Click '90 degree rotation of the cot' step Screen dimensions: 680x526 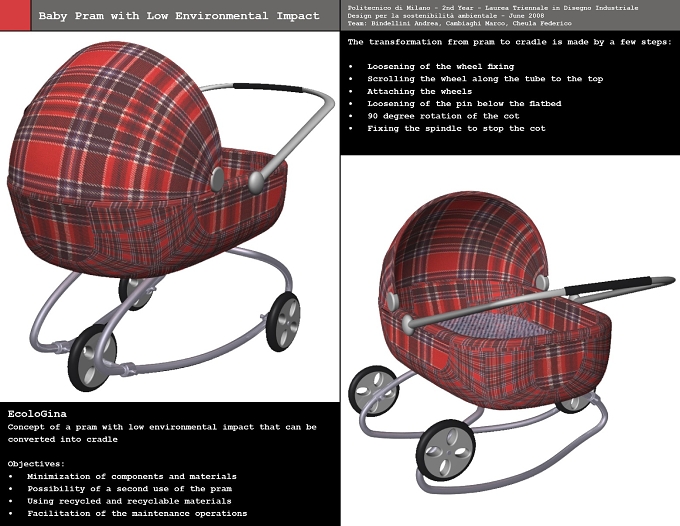[x=443, y=116]
